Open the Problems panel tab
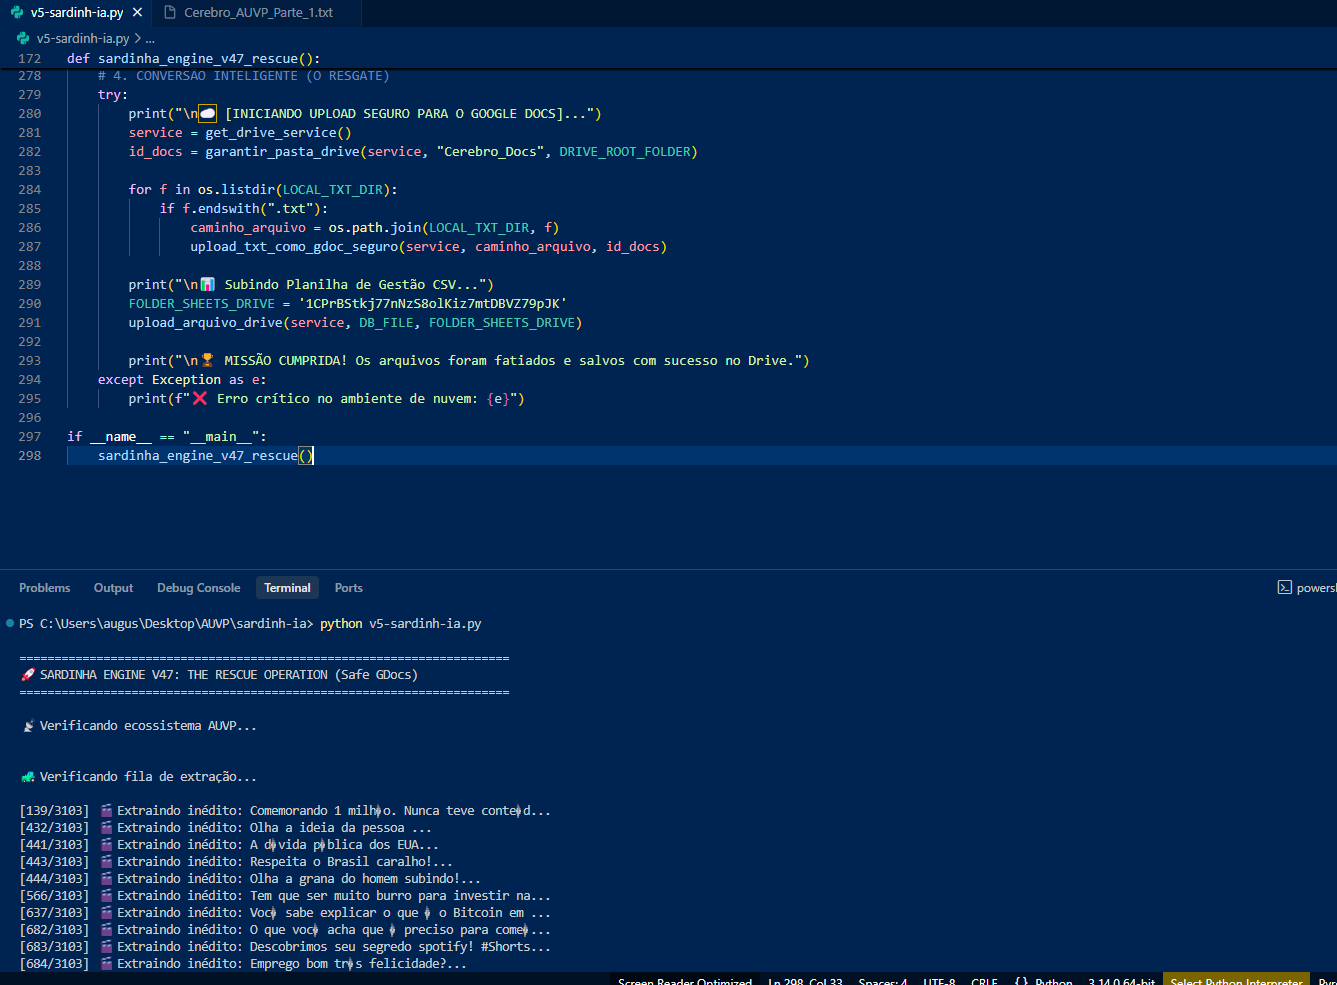Viewport: 1337px width, 985px height. (44, 588)
